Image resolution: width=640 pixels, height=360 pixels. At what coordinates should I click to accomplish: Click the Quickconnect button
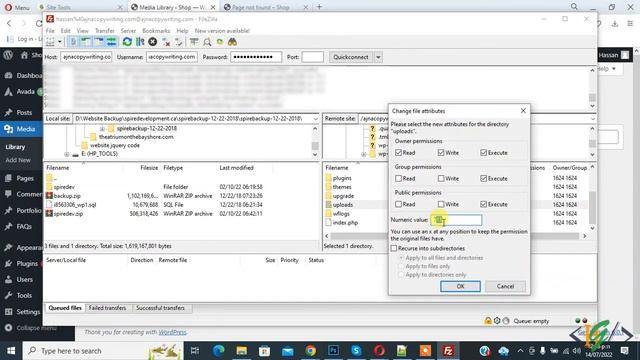click(351, 57)
